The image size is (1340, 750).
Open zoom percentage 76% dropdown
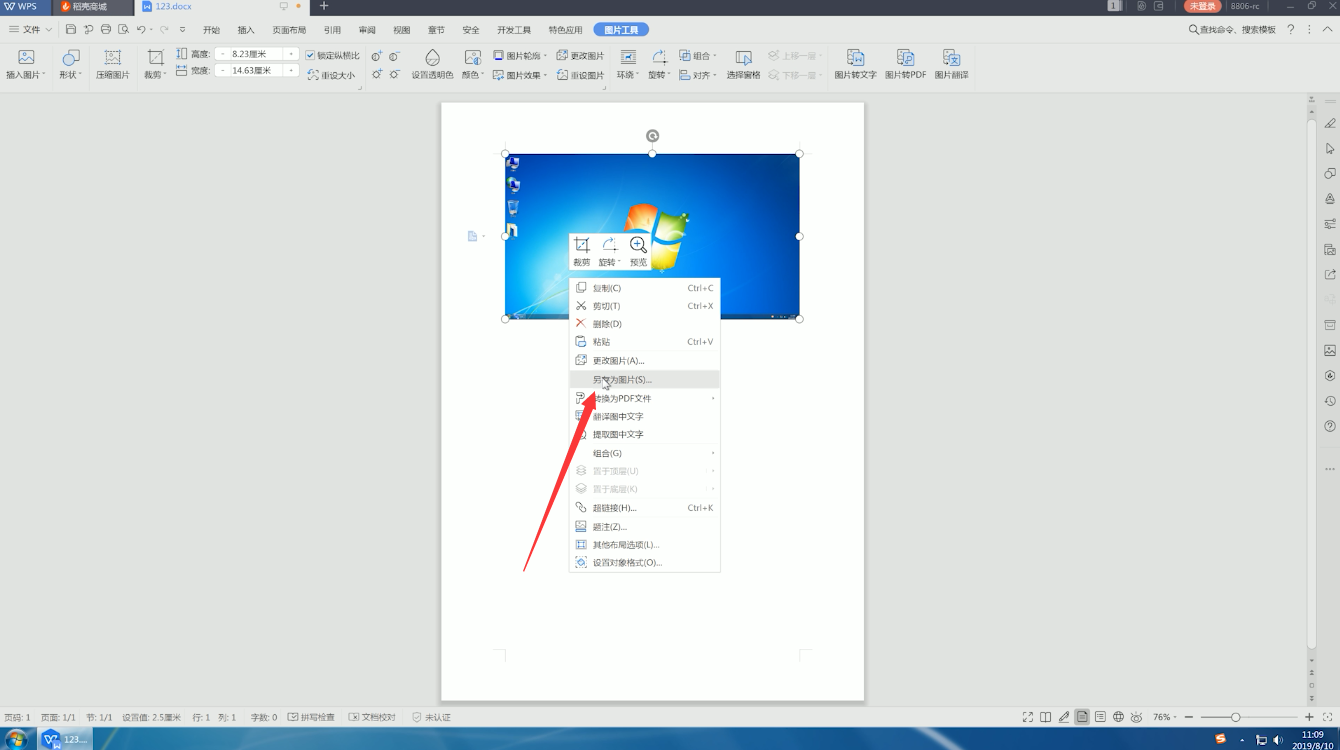(1165, 717)
